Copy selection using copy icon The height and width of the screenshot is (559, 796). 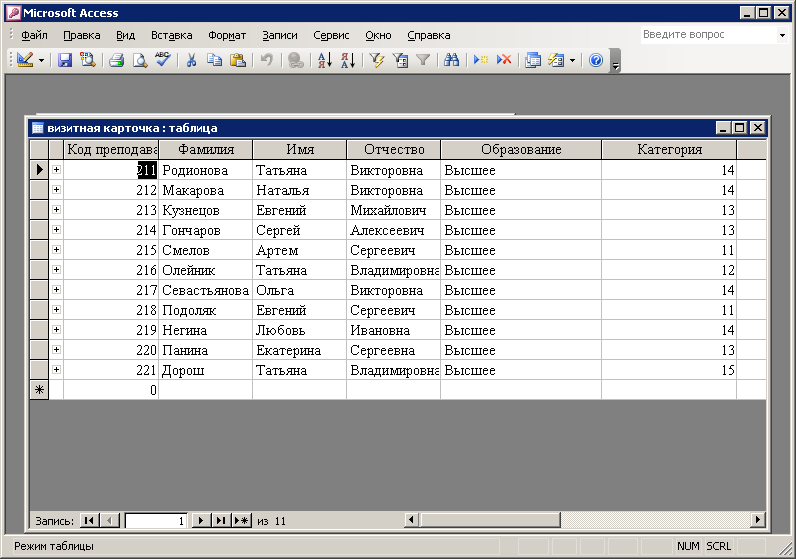tap(215, 60)
